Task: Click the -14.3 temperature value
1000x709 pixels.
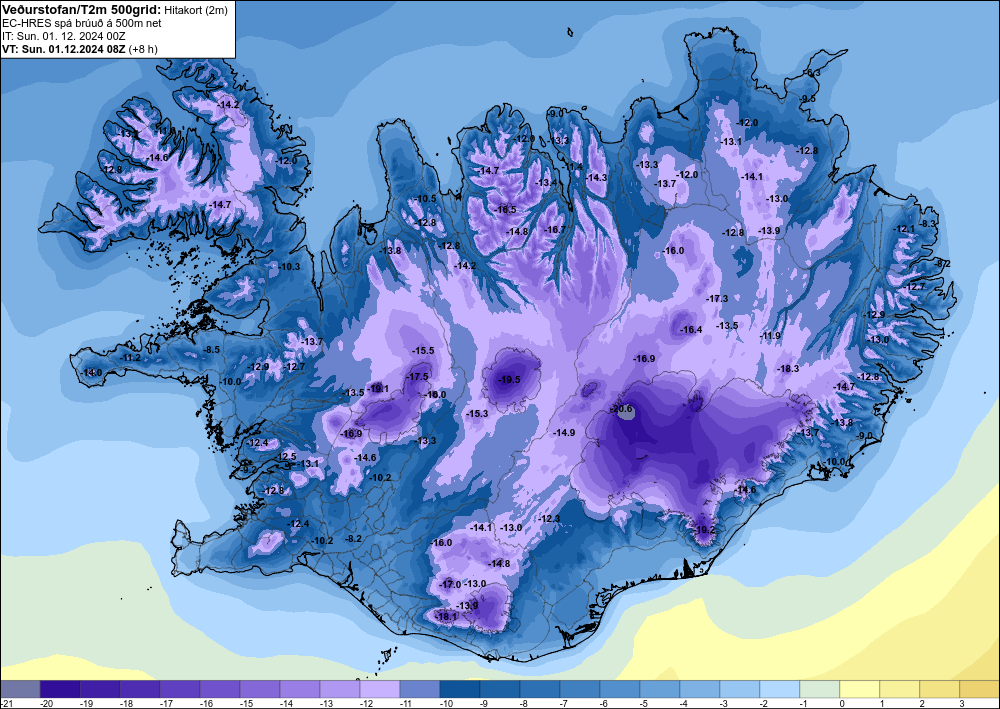Action: tap(596, 178)
